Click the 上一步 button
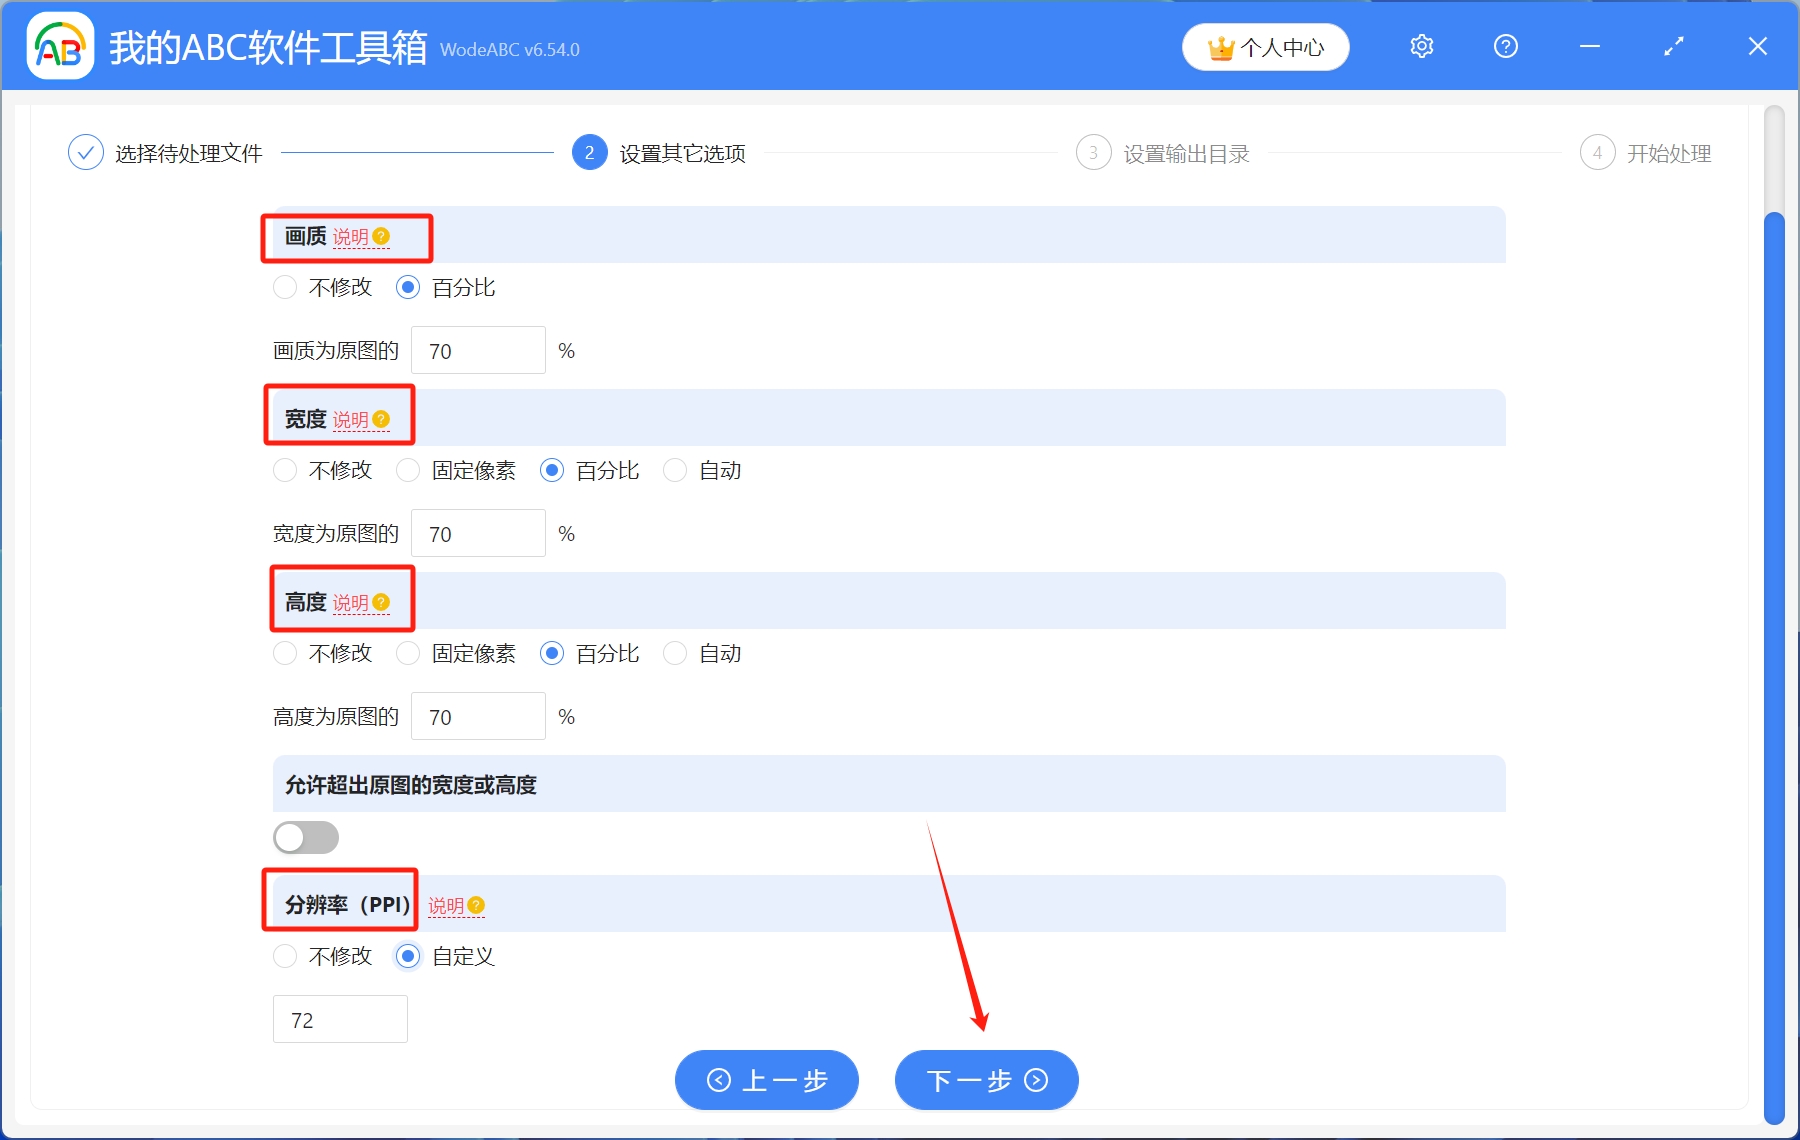Viewport: 1800px width, 1140px height. (766, 1080)
